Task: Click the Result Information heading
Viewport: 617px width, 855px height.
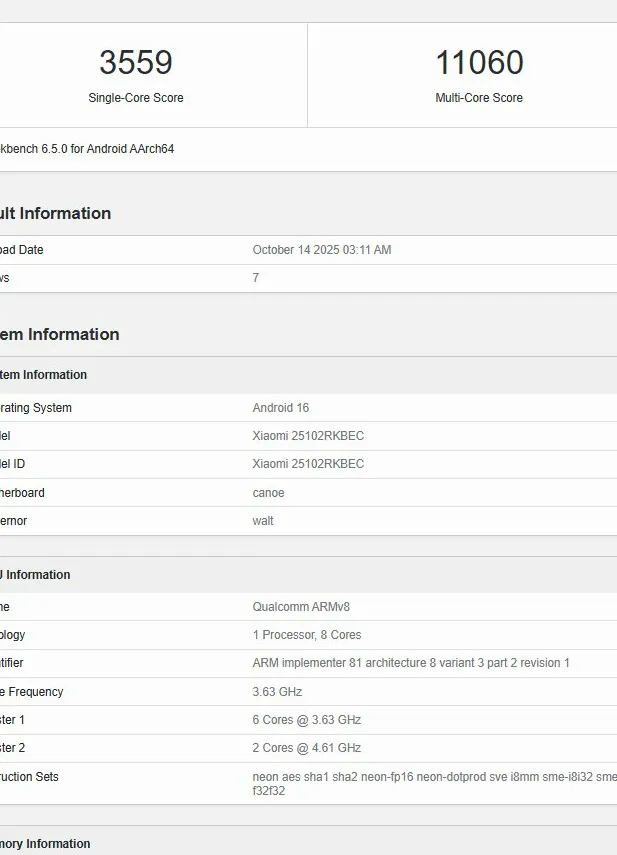Action: tap(55, 213)
